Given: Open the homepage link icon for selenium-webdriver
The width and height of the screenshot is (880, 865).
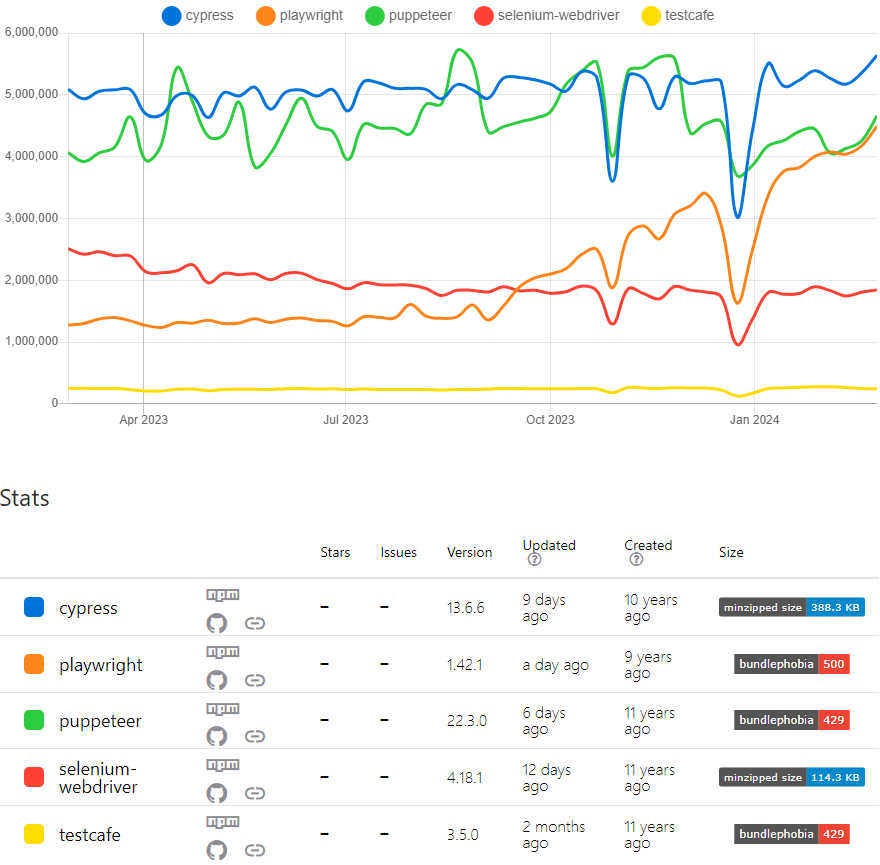Looking at the screenshot, I should tap(255, 793).
